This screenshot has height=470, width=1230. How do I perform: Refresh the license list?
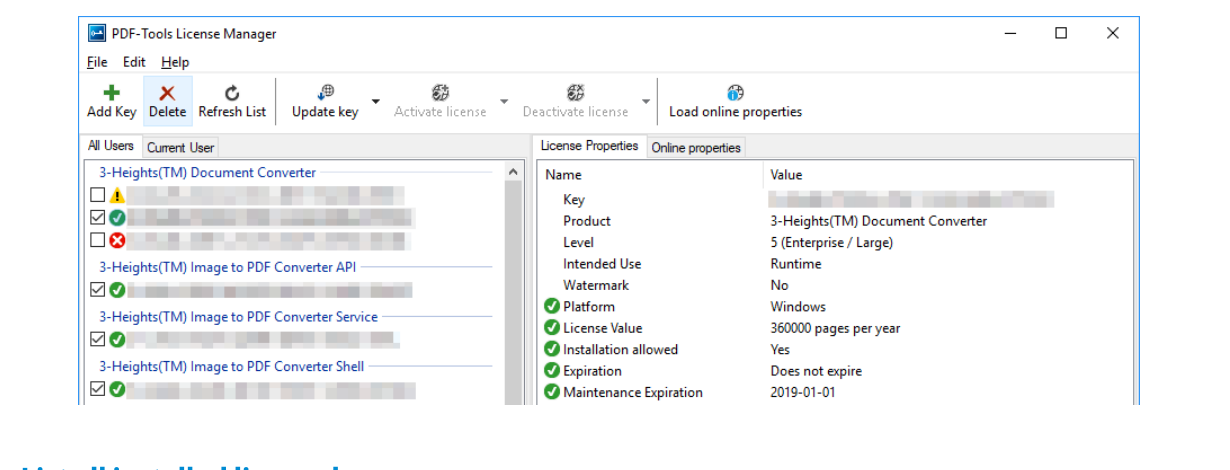(x=232, y=101)
